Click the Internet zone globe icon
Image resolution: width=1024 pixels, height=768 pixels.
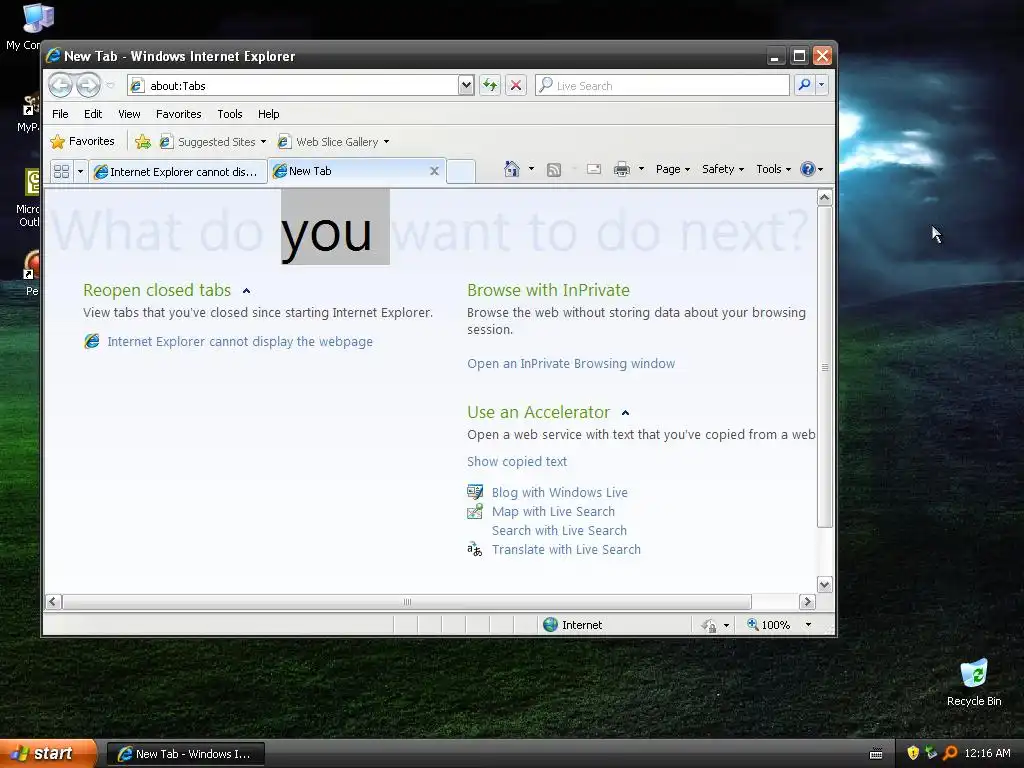click(x=551, y=624)
